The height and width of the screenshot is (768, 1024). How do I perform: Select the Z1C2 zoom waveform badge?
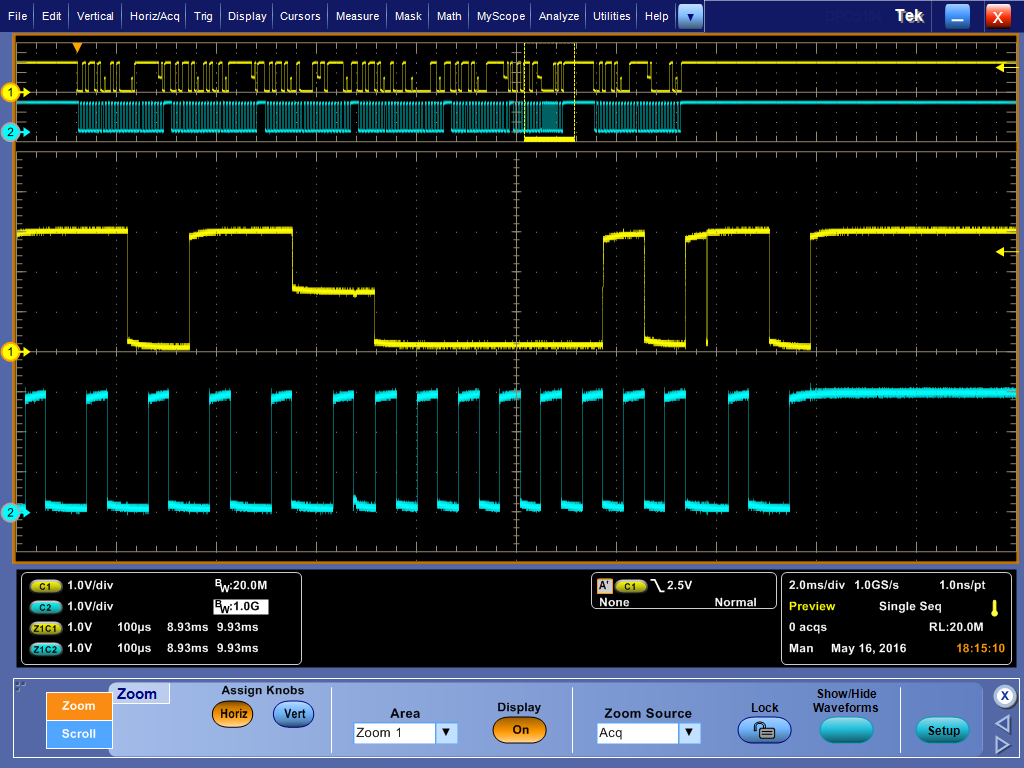coord(45,648)
